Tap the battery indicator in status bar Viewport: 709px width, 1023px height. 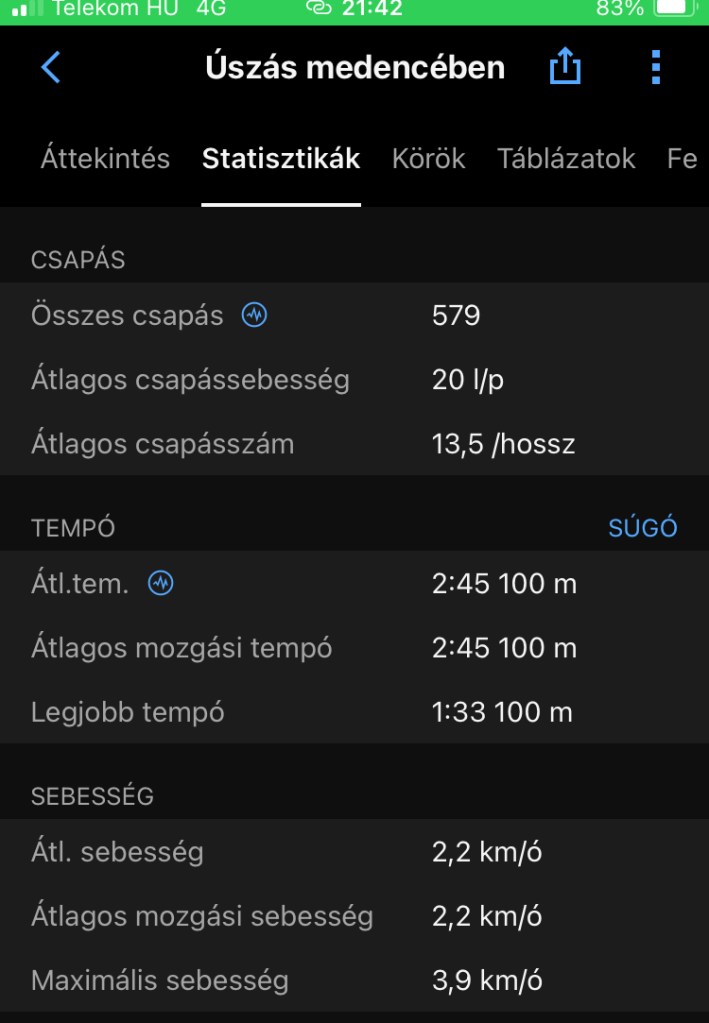pos(675,9)
